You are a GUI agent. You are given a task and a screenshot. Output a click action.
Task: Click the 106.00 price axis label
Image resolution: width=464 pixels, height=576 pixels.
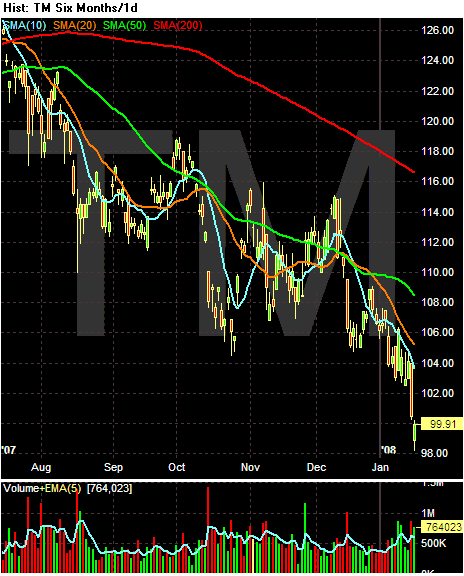(437, 333)
